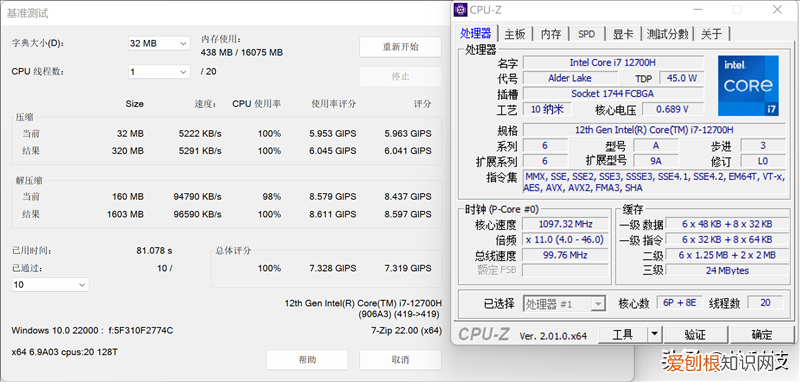Image resolution: width=800 pixels, height=382 pixels.
Task: Click the 取消 button in benchmark window
Action: pos(401,360)
